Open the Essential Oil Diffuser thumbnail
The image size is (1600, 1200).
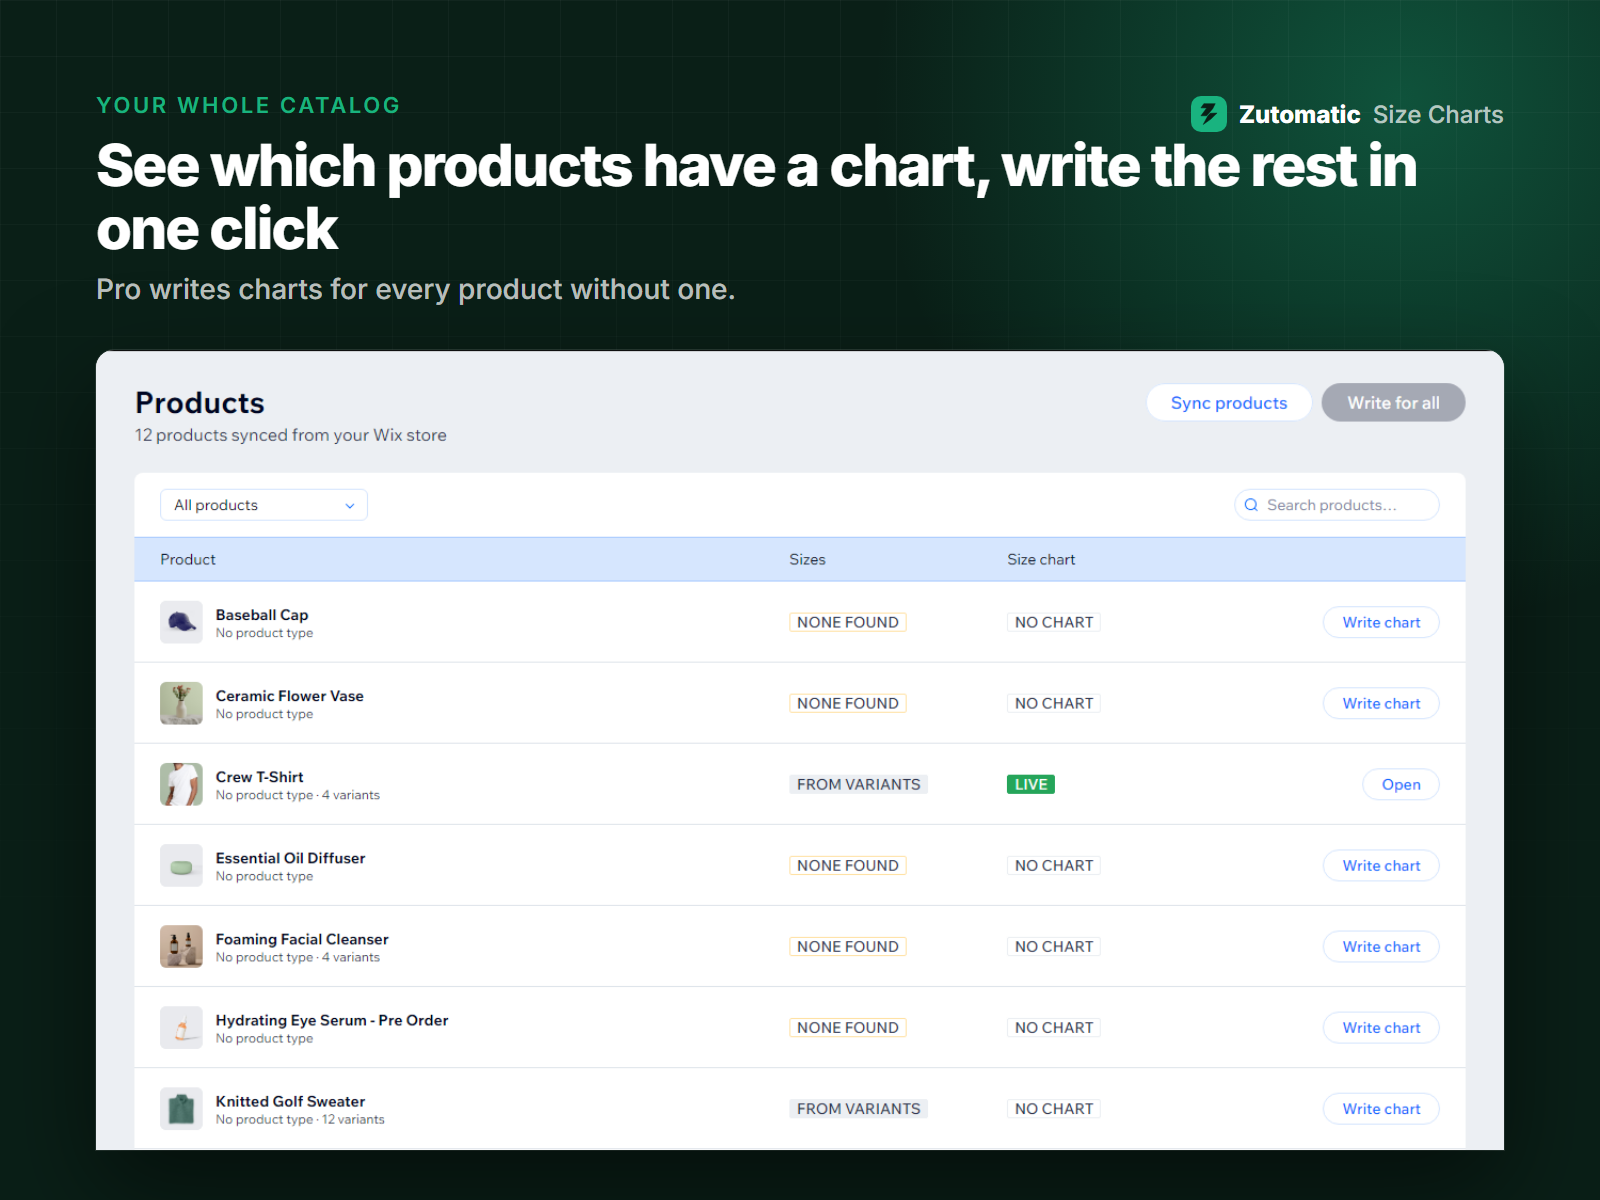coord(181,865)
